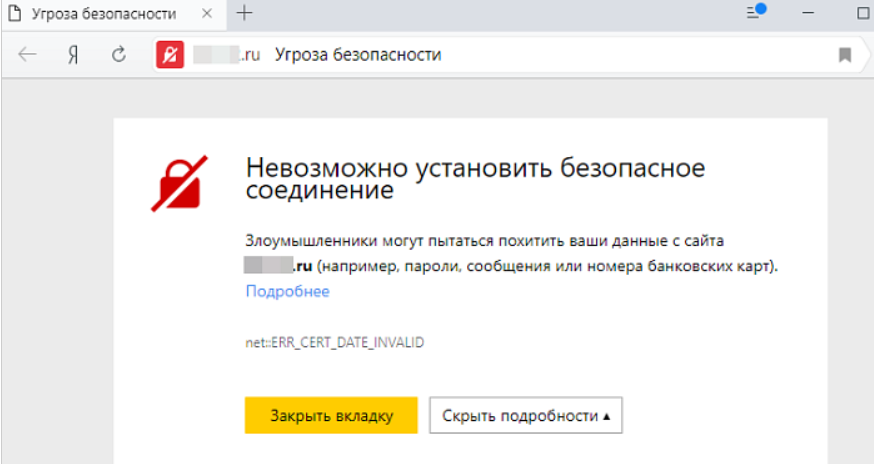The width and height of the screenshot is (874, 464).
Task: Click the red broken-lock security icon in the address bar
Action: pyautogui.click(x=170, y=55)
